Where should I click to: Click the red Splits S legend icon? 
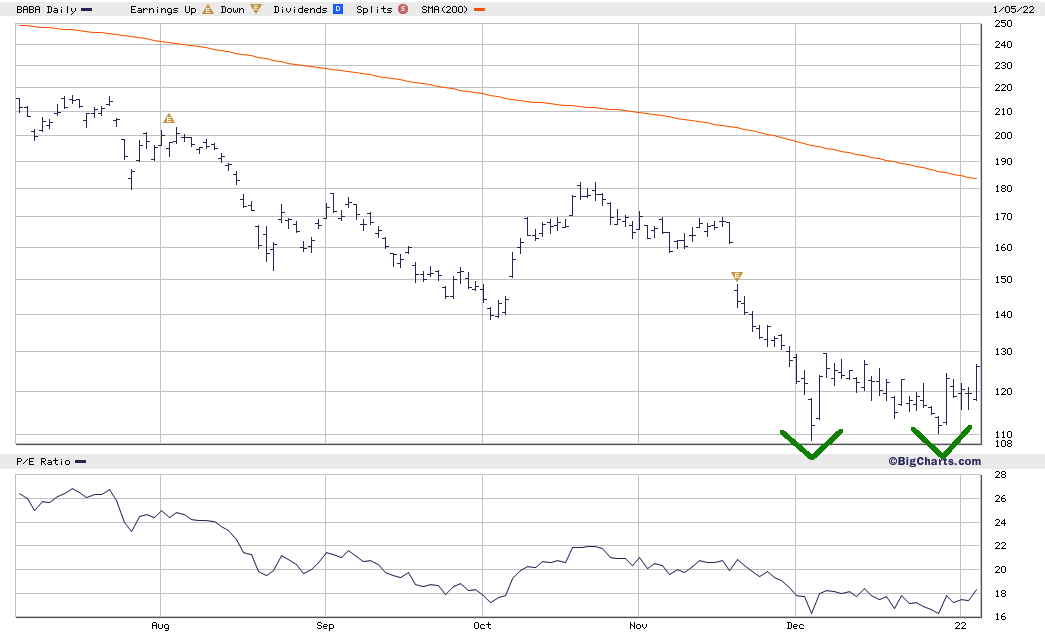tap(403, 9)
